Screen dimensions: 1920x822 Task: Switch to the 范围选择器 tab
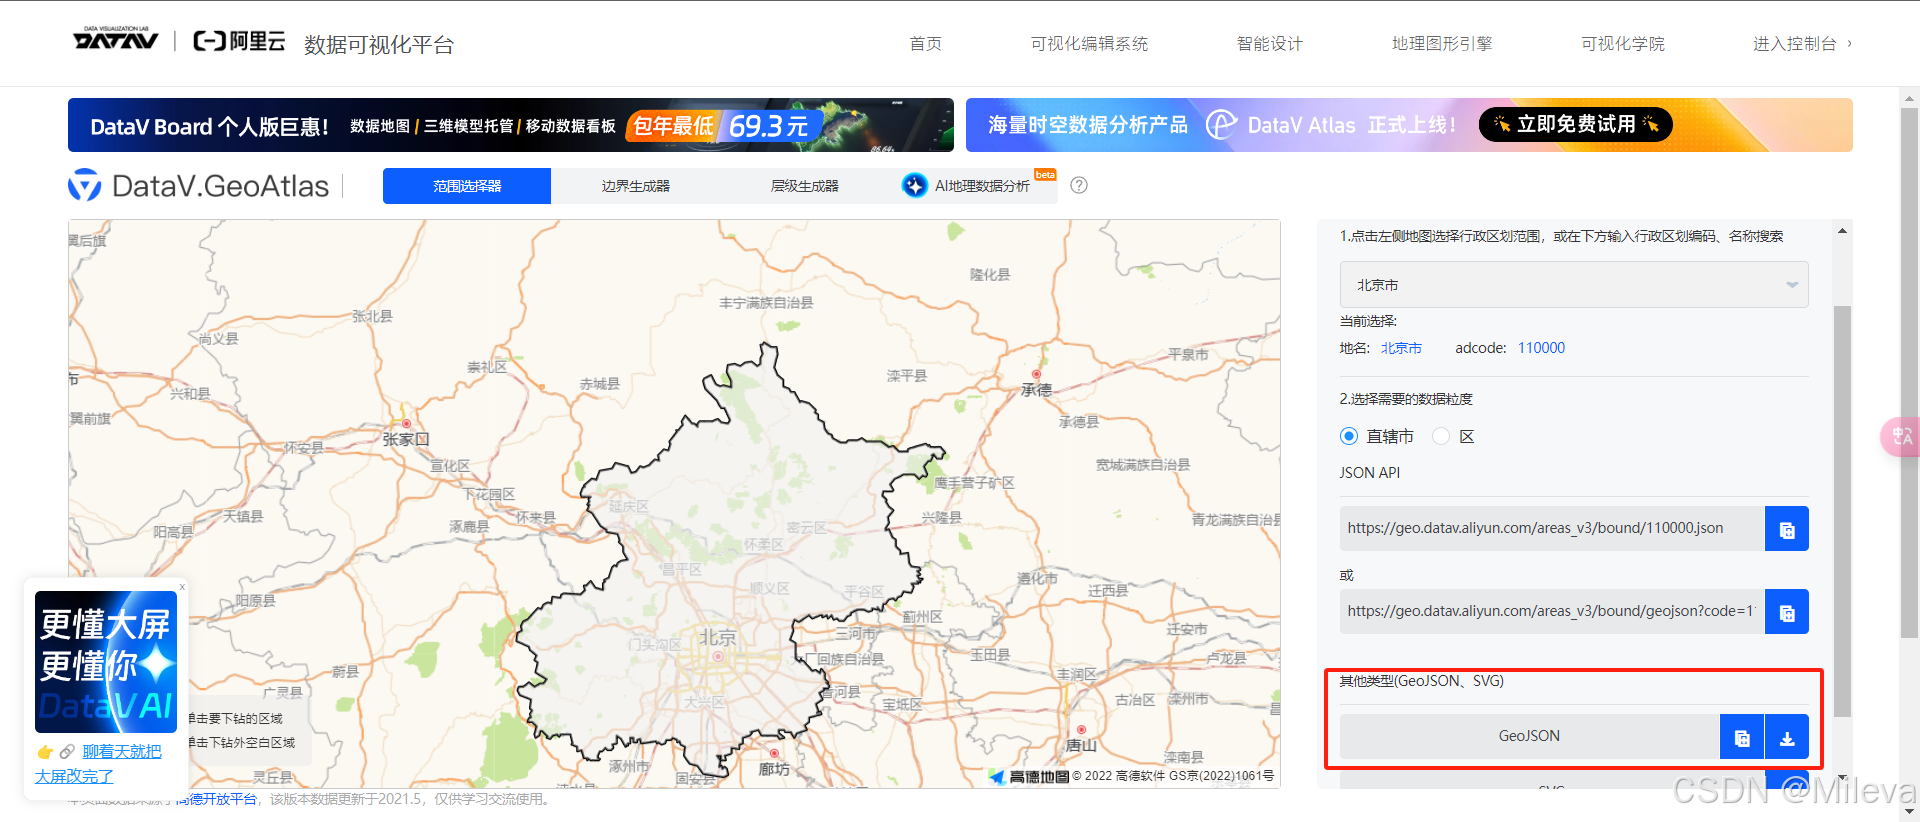tap(467, 186)
